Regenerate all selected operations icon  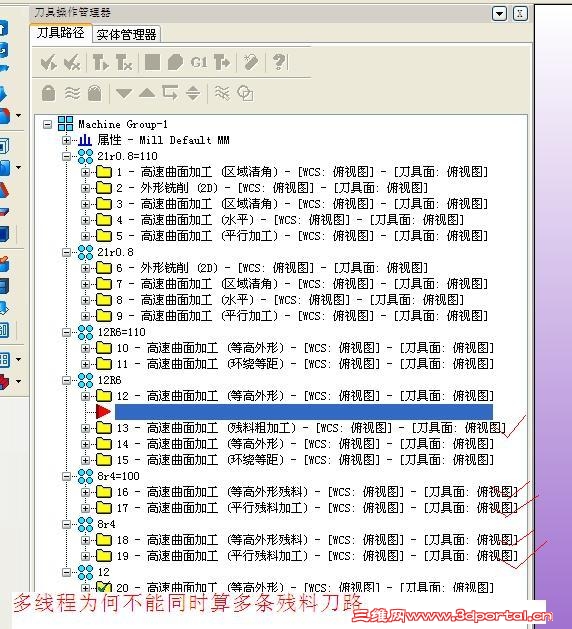coord(100,63)
